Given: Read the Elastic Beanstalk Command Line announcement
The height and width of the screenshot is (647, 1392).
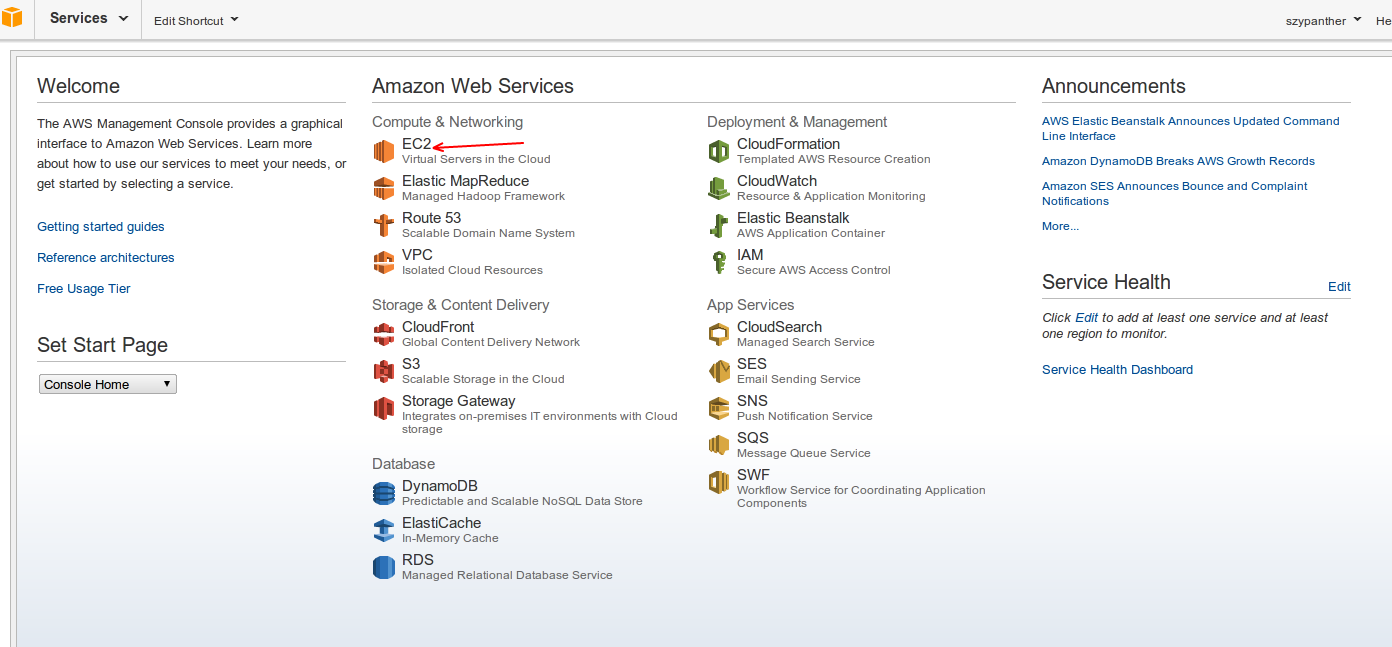Looking at the screenshot, I should pos(1190,128).
